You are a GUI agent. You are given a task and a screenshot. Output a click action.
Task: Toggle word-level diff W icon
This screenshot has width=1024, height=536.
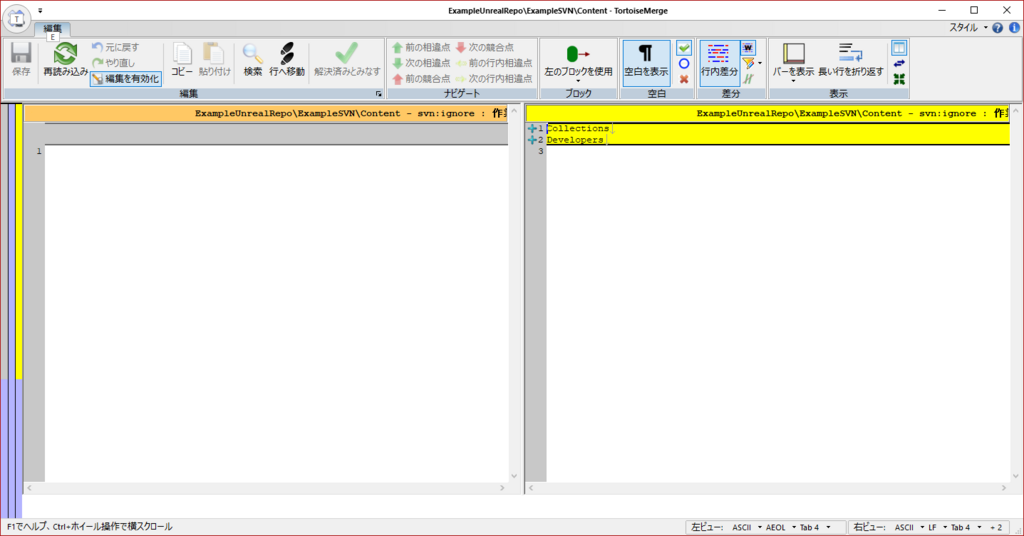coord(748,48)
